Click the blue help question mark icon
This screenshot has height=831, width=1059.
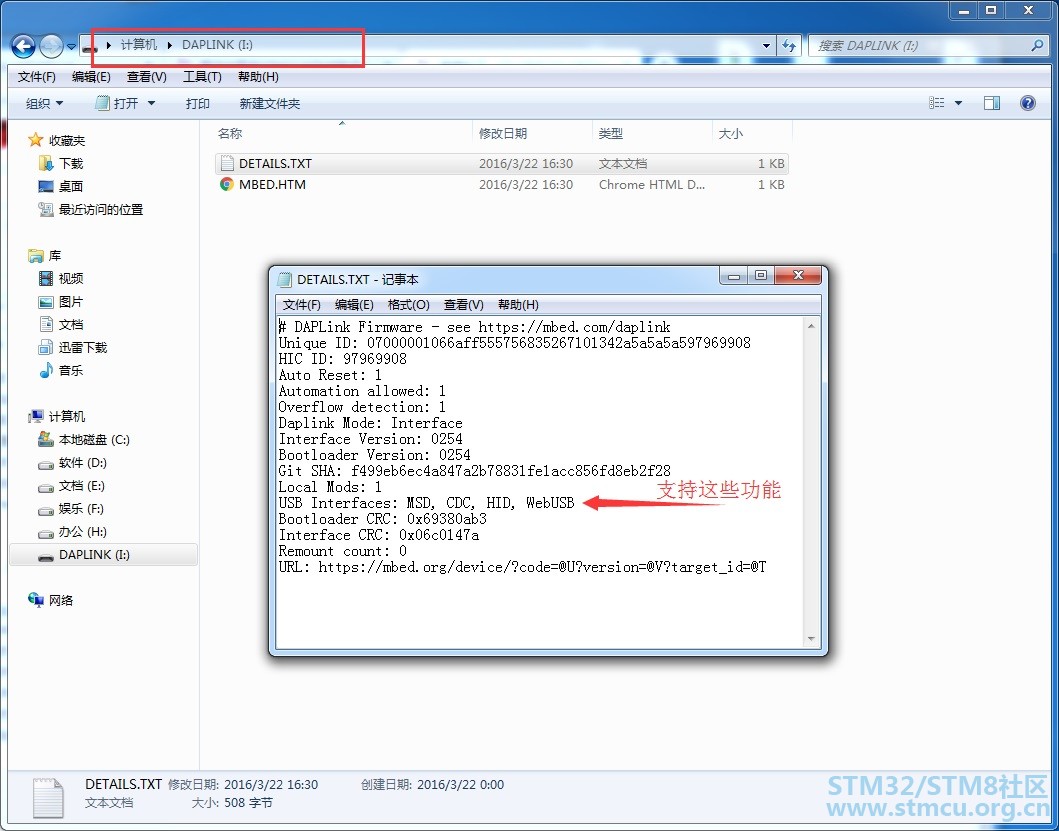[x=1027, y=103]
